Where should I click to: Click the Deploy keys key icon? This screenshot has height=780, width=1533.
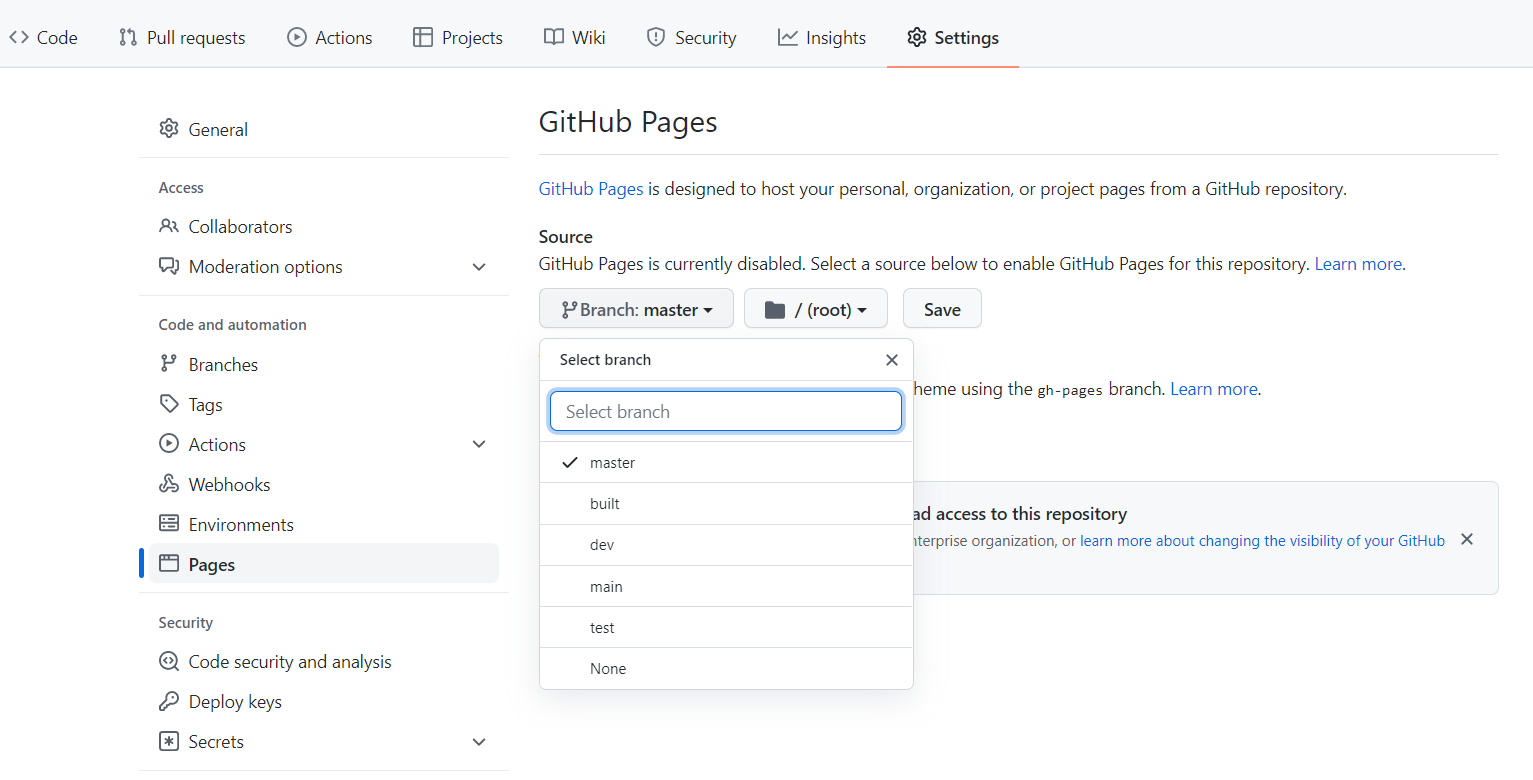pyautogui.click(x=169, y=701)
